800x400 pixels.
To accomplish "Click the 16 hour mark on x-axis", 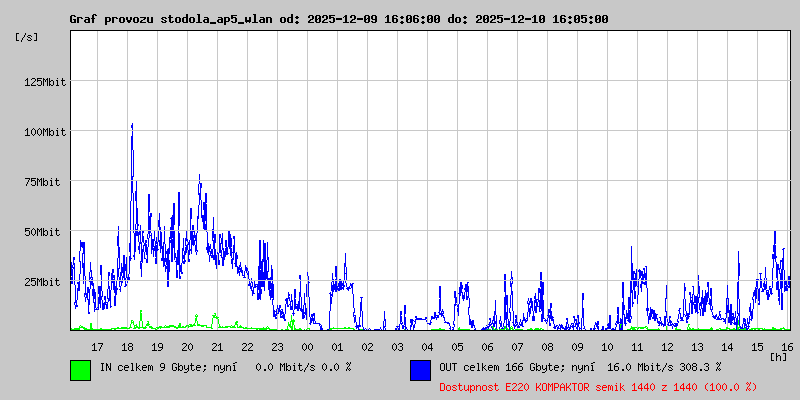I will coord(787,346).
